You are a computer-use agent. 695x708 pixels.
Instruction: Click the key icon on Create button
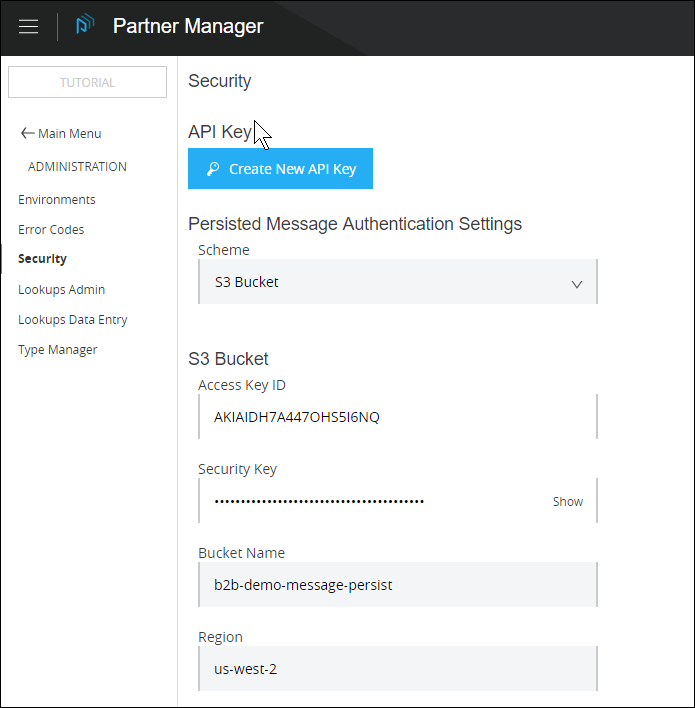pos(212,169)
